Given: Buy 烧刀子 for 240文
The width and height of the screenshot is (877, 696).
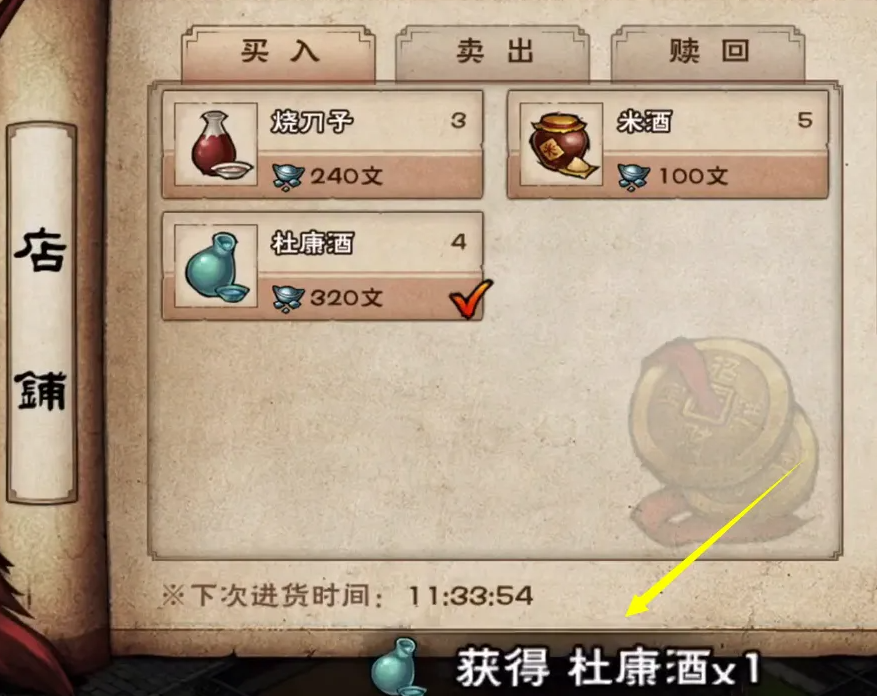Looking at the screenshot, I should tap(322, 144).
